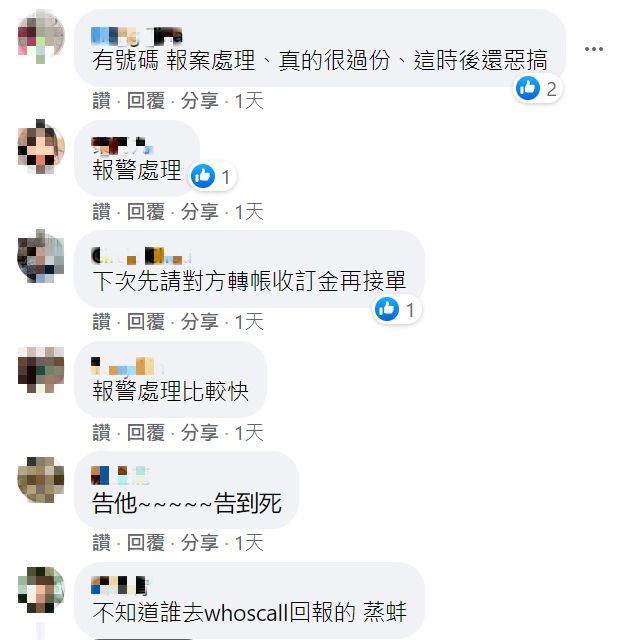Like the 有號碼 報案處理 comment
The height and width of the screenshot is (640, 636).
click(101, 100)
